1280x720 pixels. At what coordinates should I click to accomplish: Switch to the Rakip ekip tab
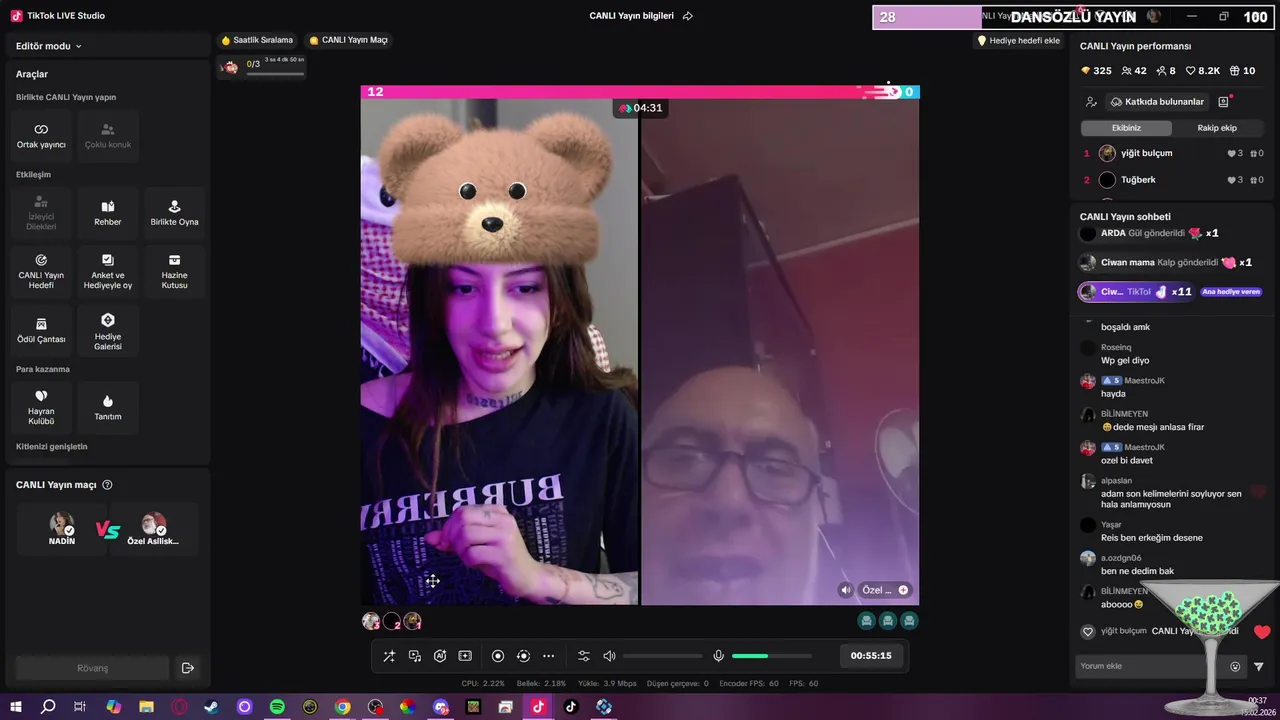(x=1217, y=128)
